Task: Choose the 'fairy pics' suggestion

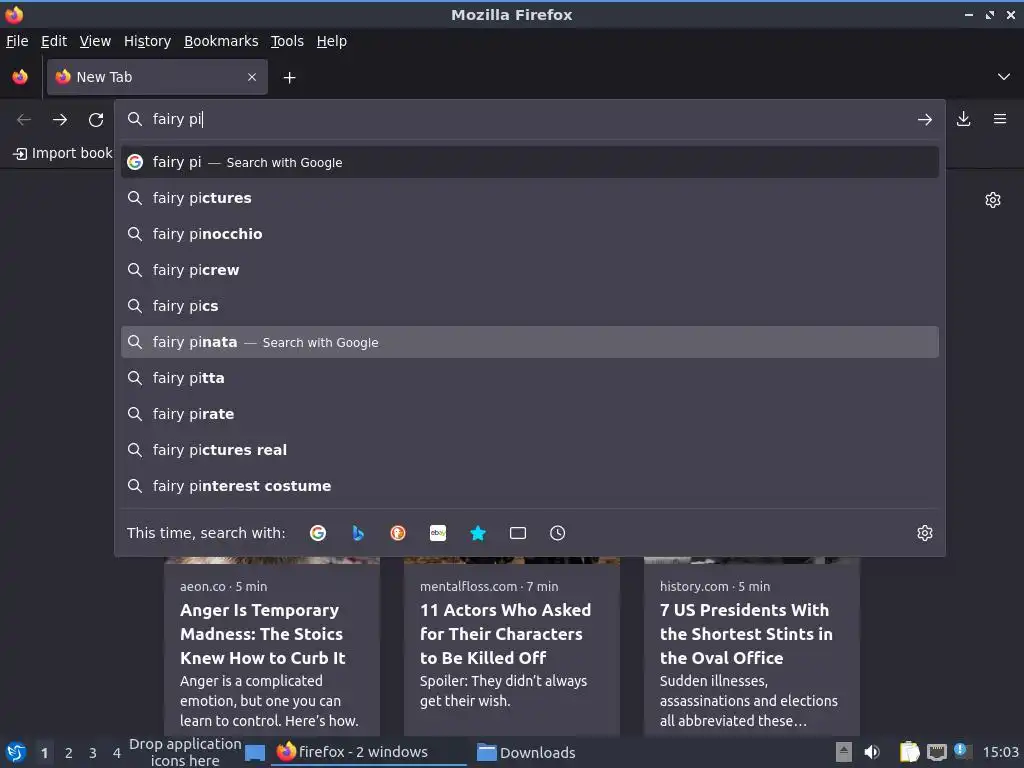Action: pos(530,306)
